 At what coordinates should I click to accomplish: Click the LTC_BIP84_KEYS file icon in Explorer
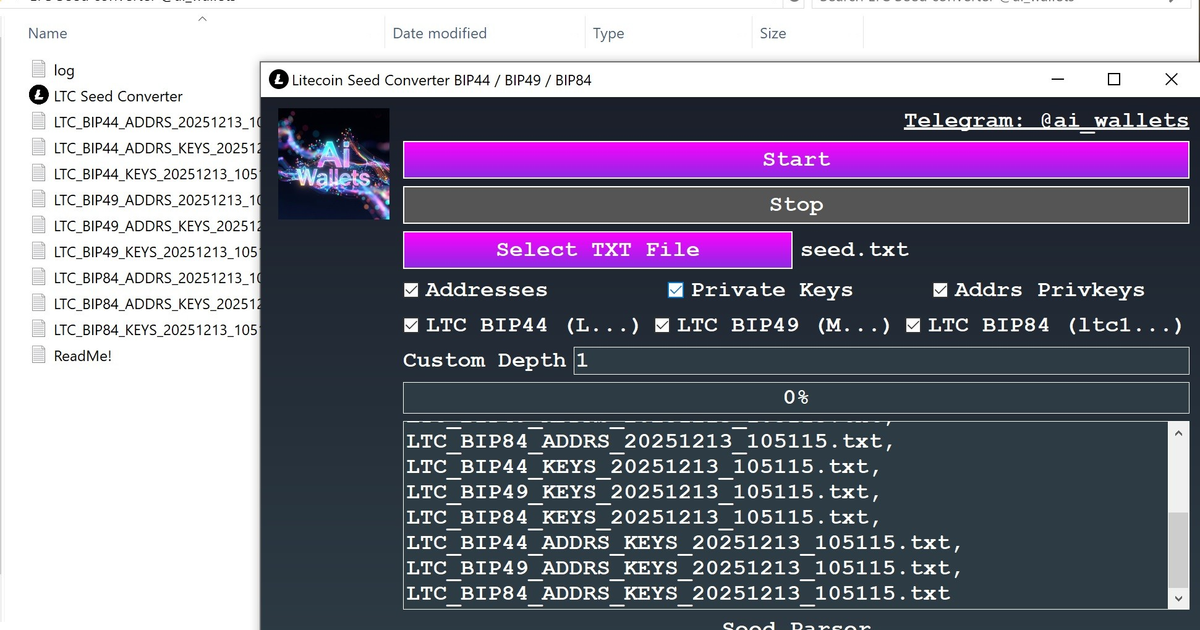39,329
